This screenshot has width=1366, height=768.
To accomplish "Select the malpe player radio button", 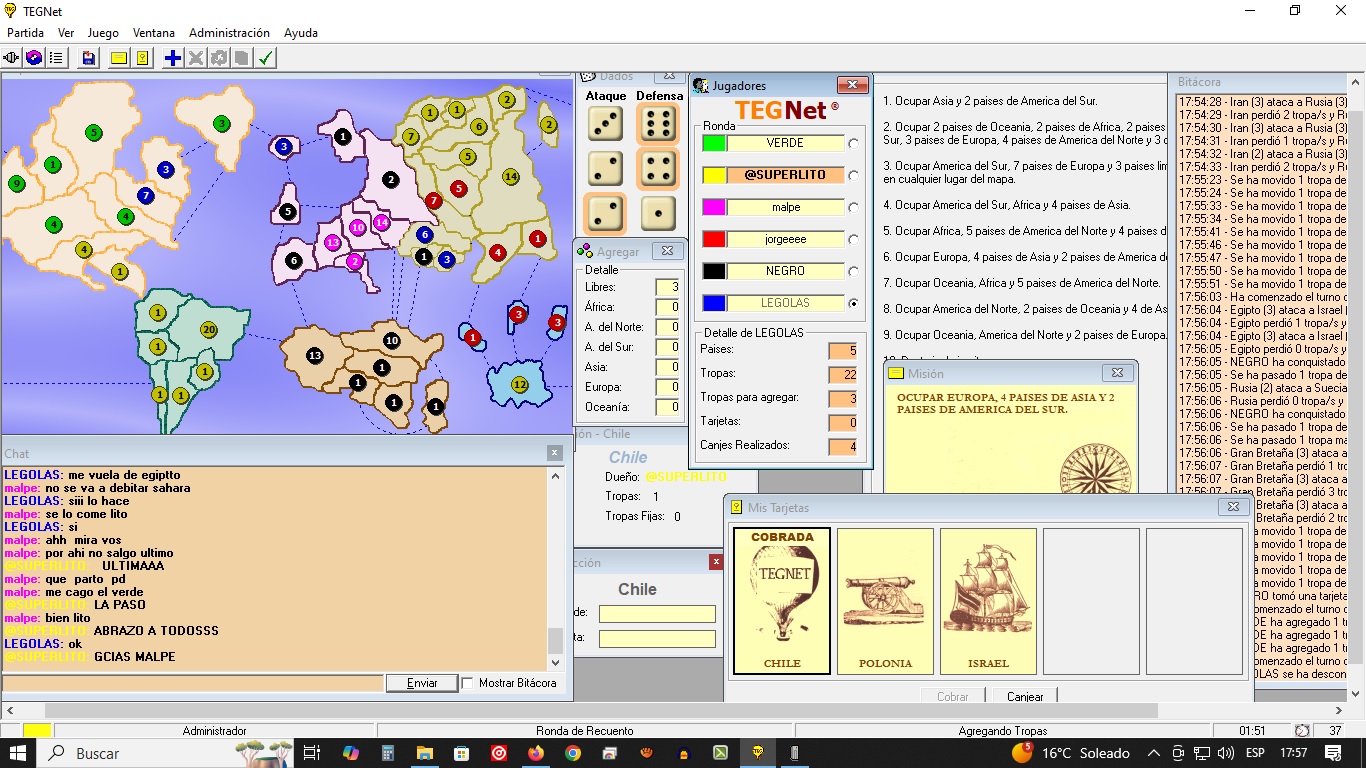I will [x=853, y=208].
